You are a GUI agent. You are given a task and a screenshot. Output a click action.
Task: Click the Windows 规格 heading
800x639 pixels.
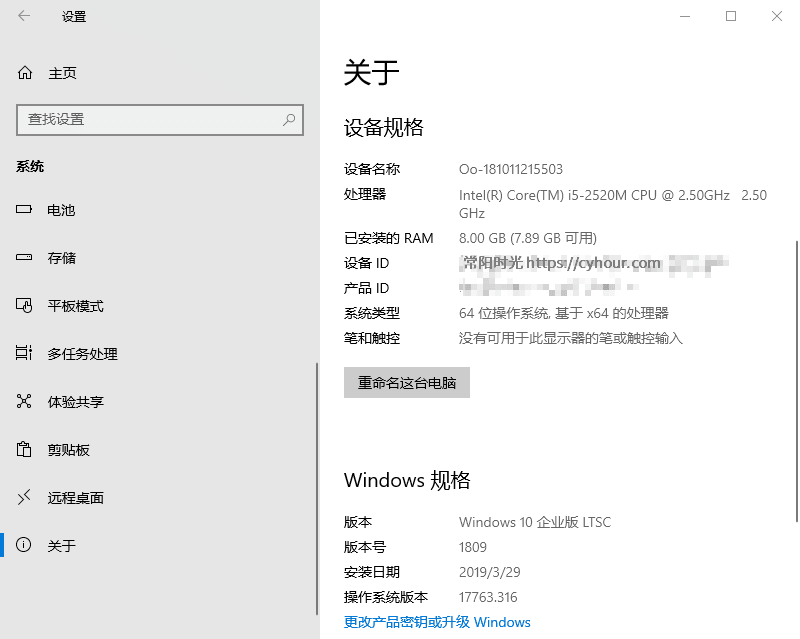(407, 480)
